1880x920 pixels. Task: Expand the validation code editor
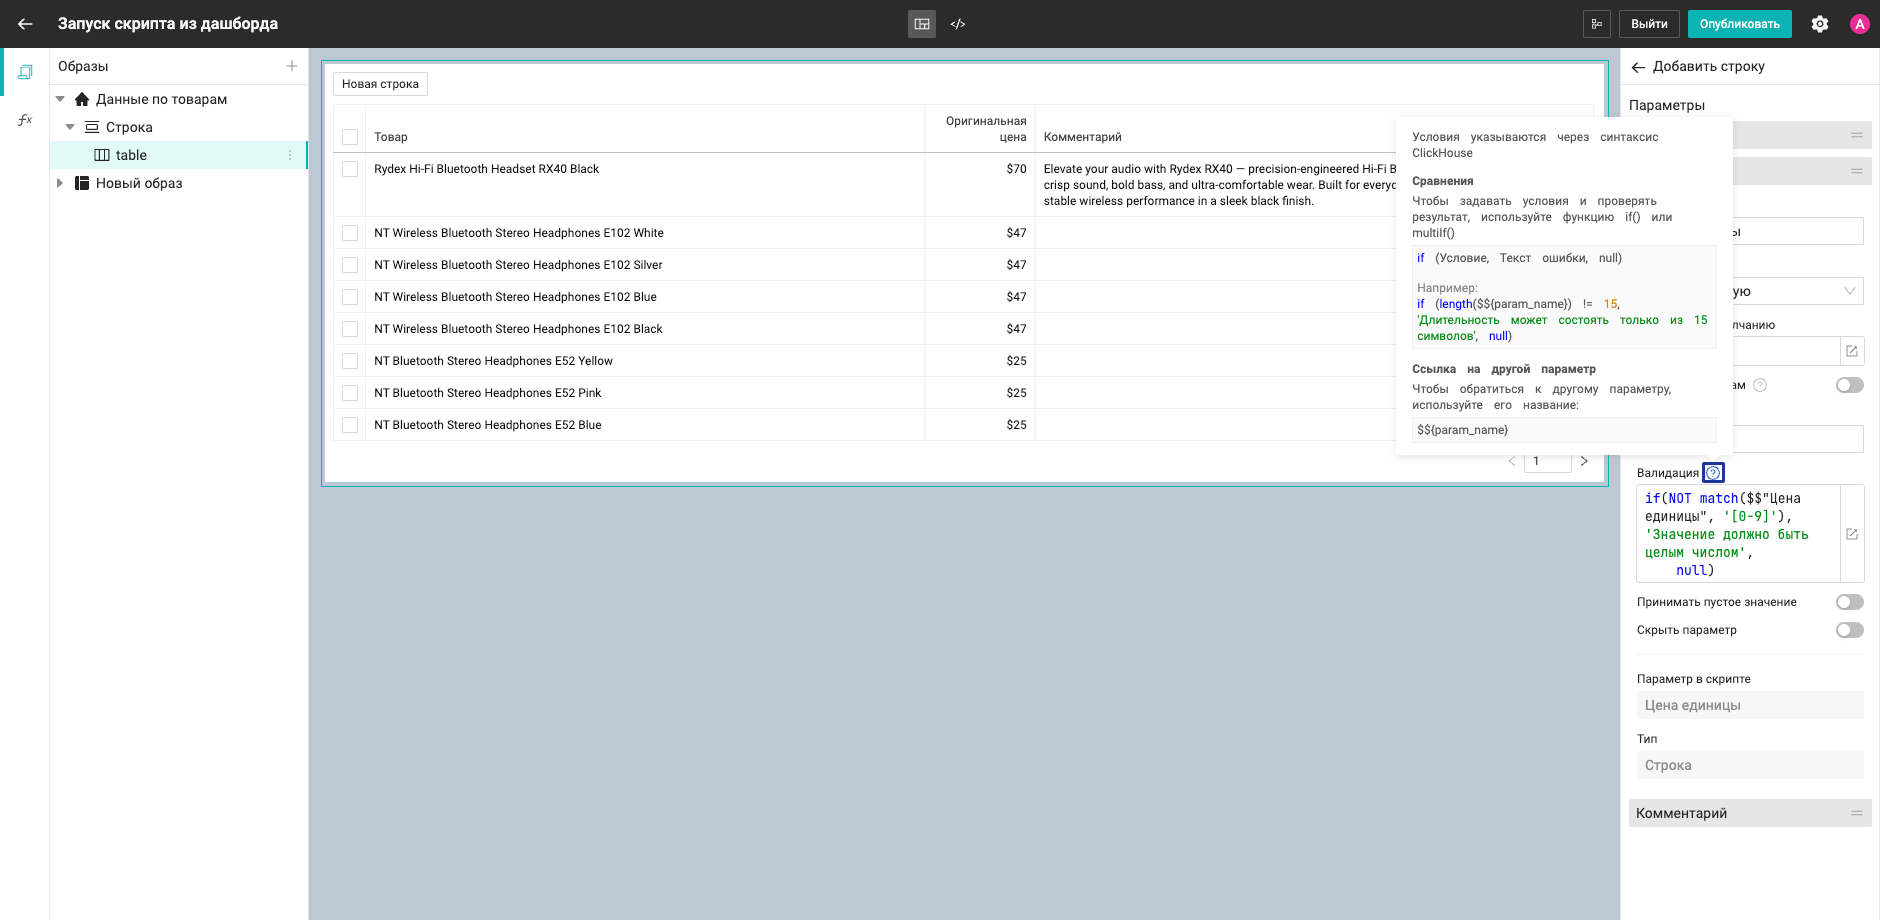point(1852,534)
